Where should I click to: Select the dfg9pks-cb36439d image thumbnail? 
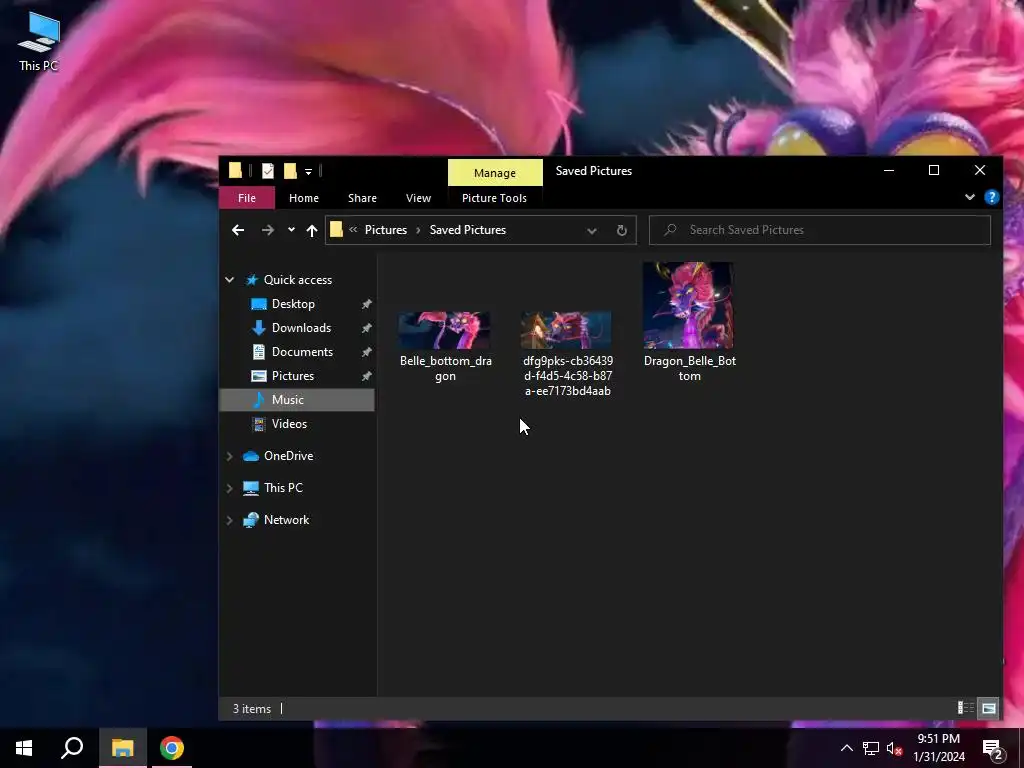coord(567,330)
